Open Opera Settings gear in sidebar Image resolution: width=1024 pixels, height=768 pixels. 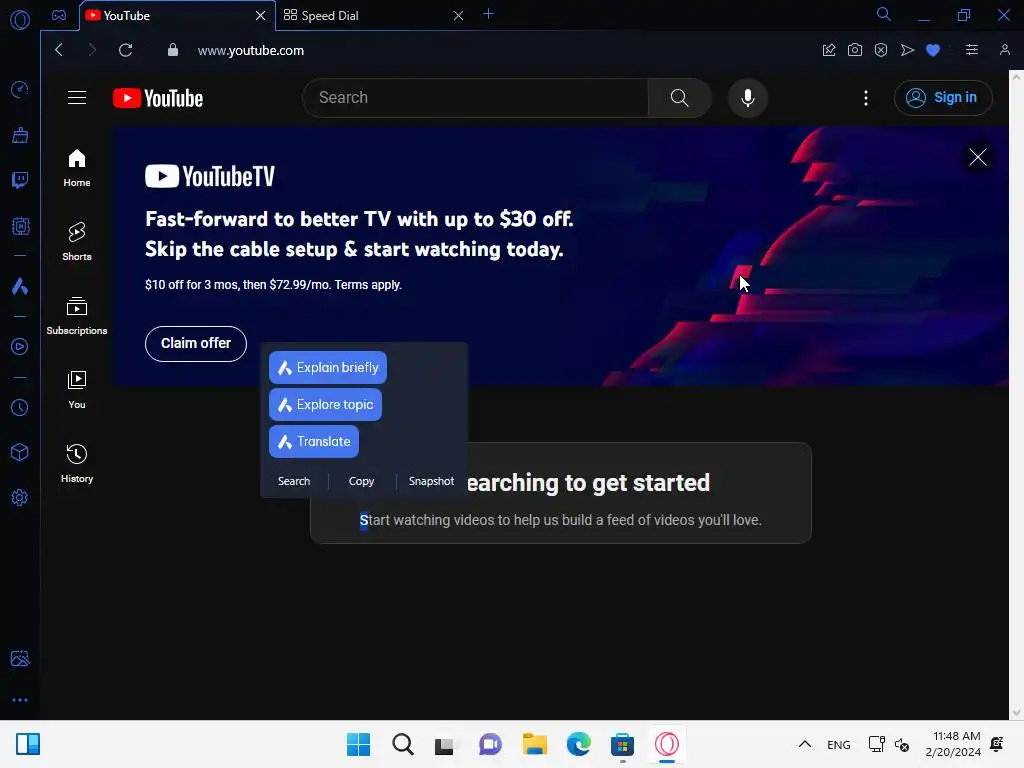[20, 498]
